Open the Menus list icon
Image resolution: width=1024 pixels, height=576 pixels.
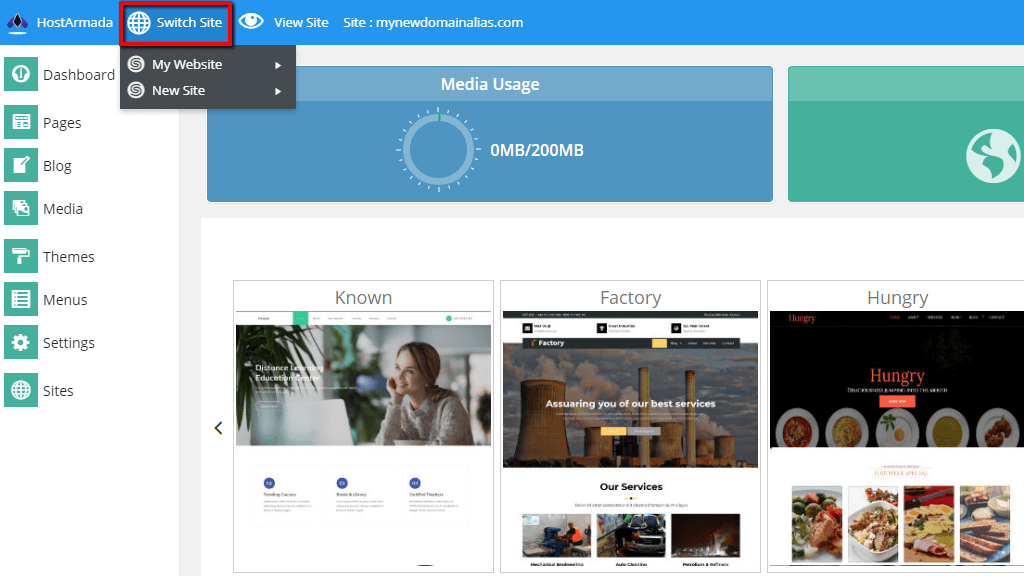click(x=21, y=299)
